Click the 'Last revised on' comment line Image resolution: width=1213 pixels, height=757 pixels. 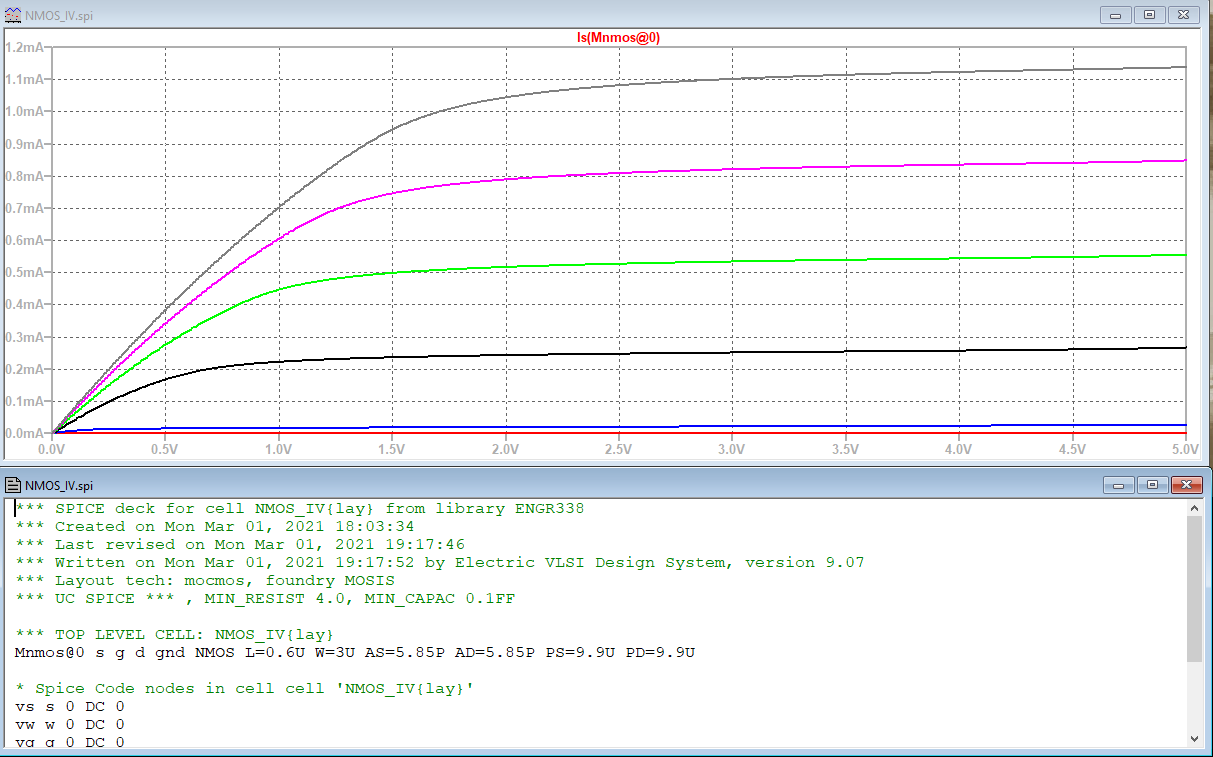coord(240,544)
